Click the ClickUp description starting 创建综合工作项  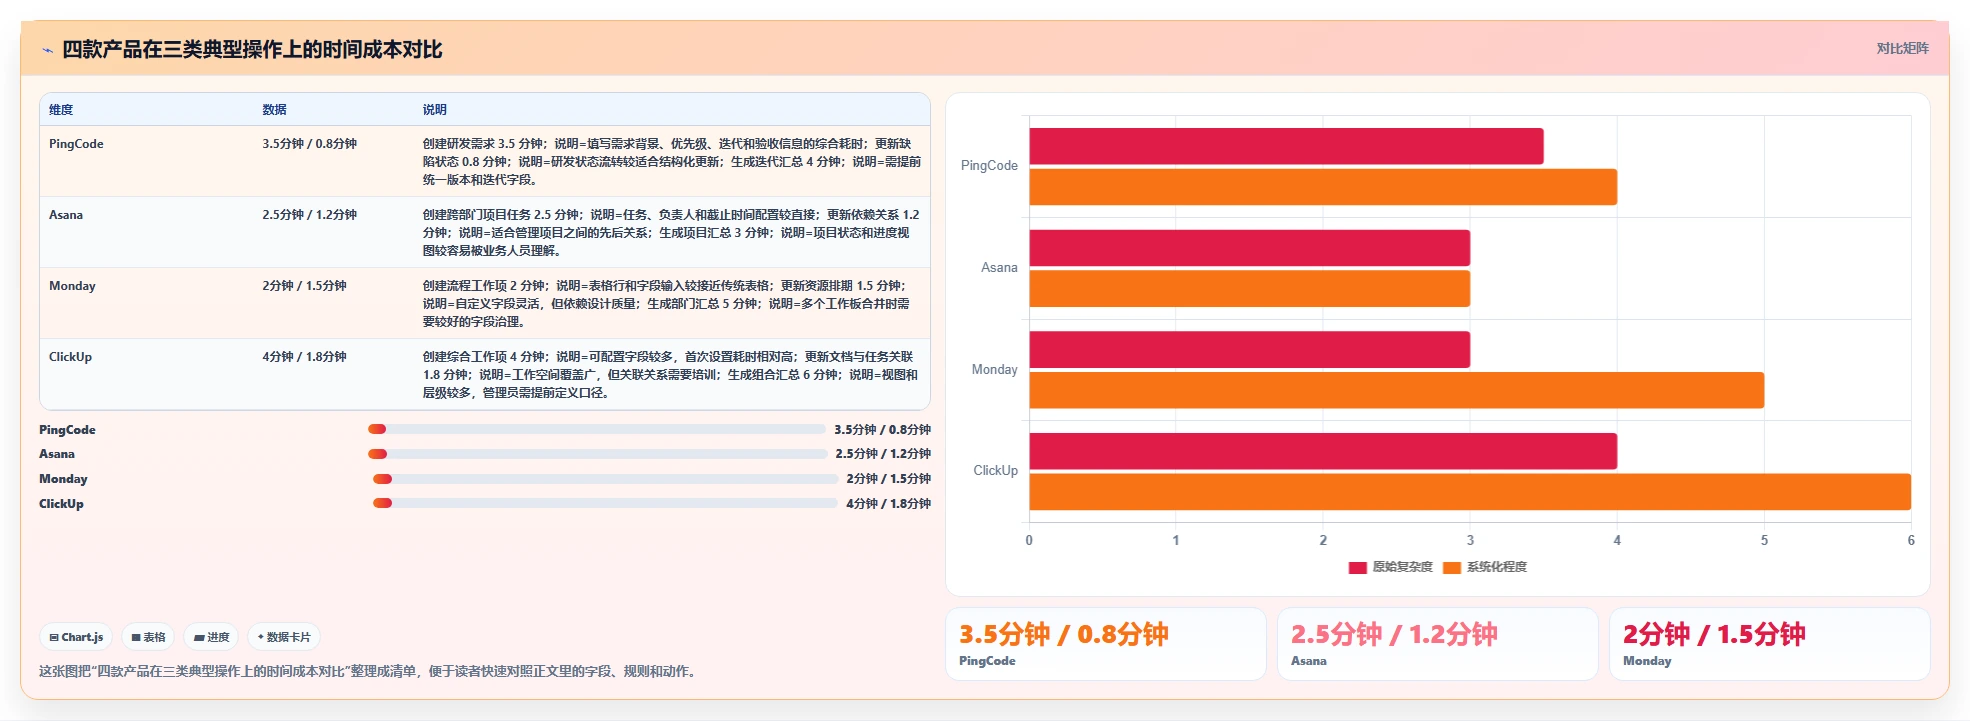point(672,375)
